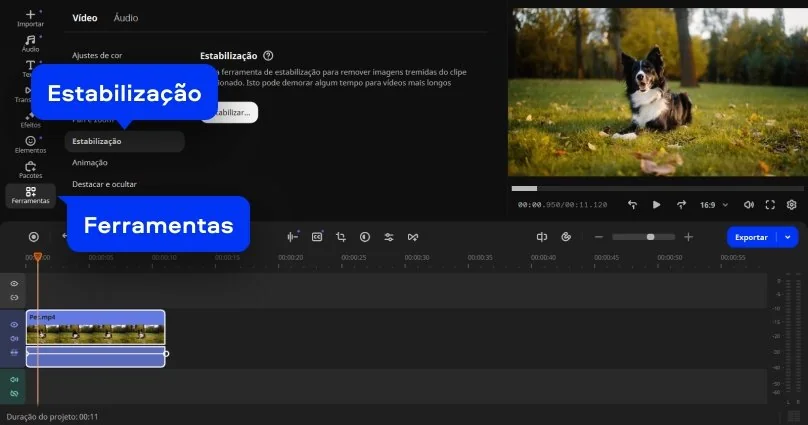
Task: Expand the Exportar options arrow
Action: tap(789, 237)
